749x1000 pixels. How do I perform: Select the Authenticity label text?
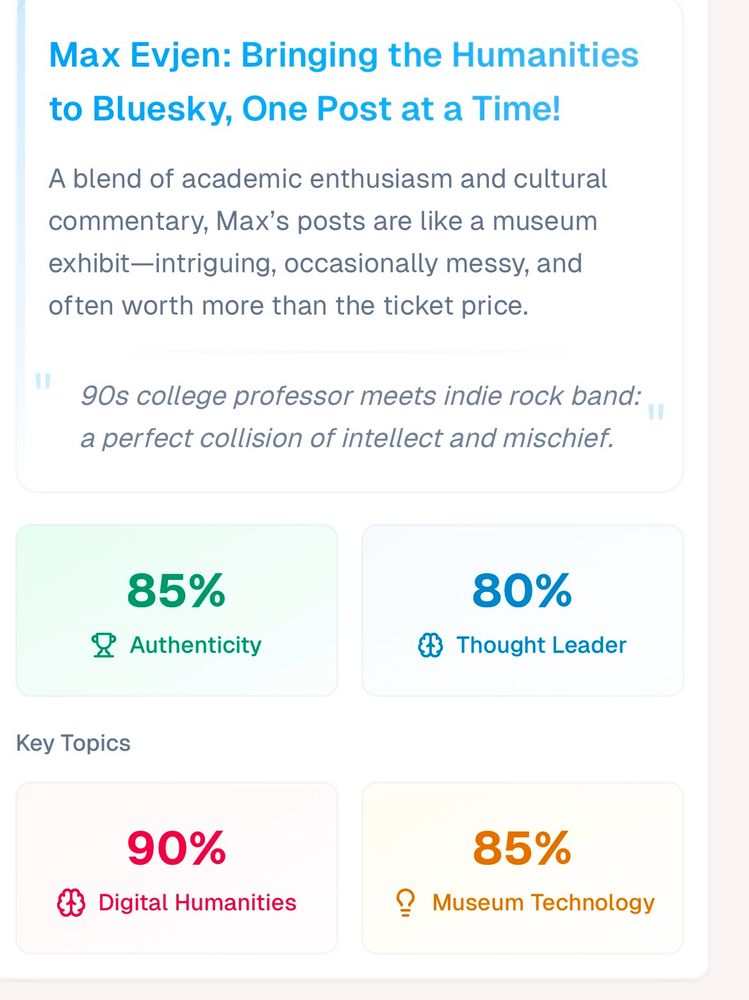click(195, 646)
